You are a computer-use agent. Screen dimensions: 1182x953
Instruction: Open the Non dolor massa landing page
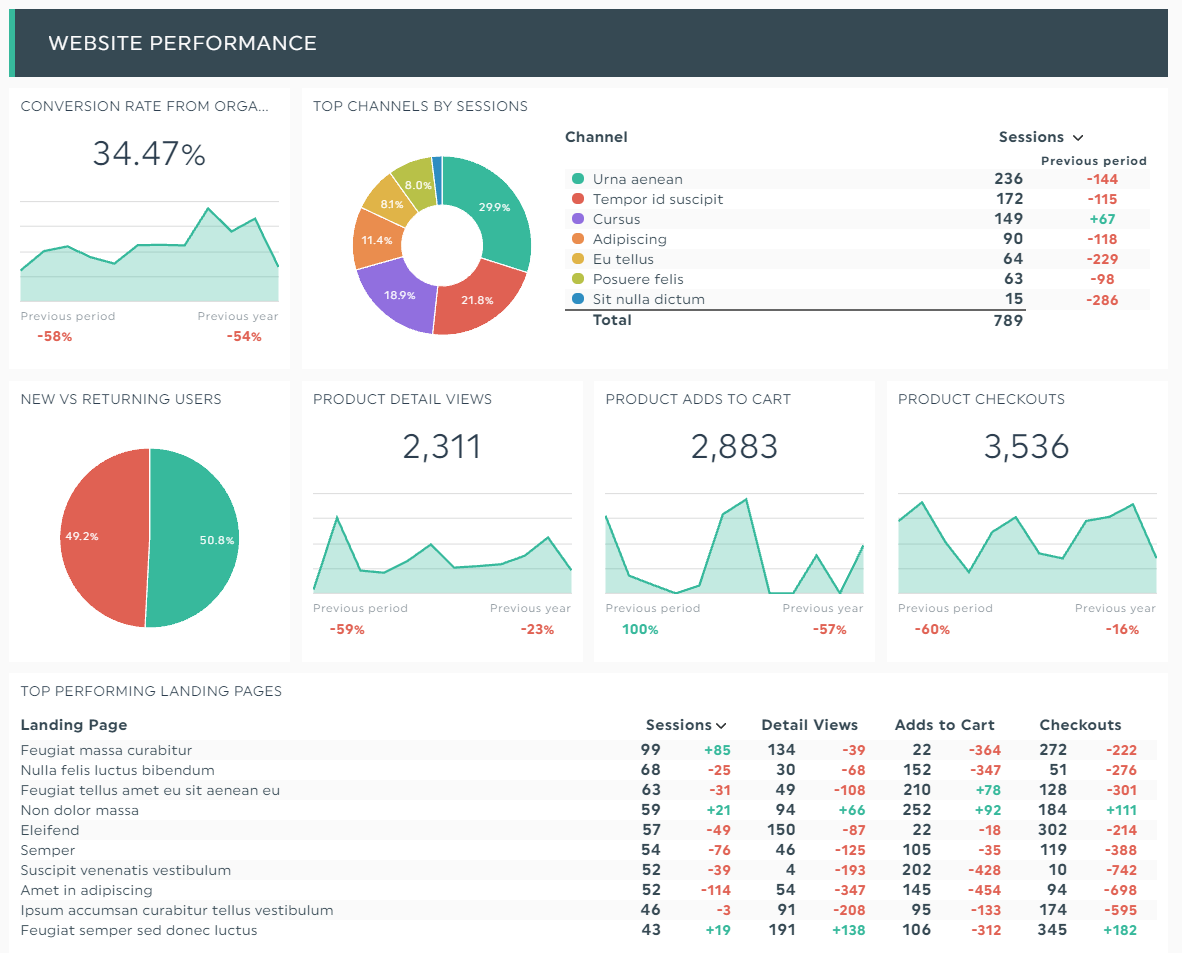click(80, 810)
